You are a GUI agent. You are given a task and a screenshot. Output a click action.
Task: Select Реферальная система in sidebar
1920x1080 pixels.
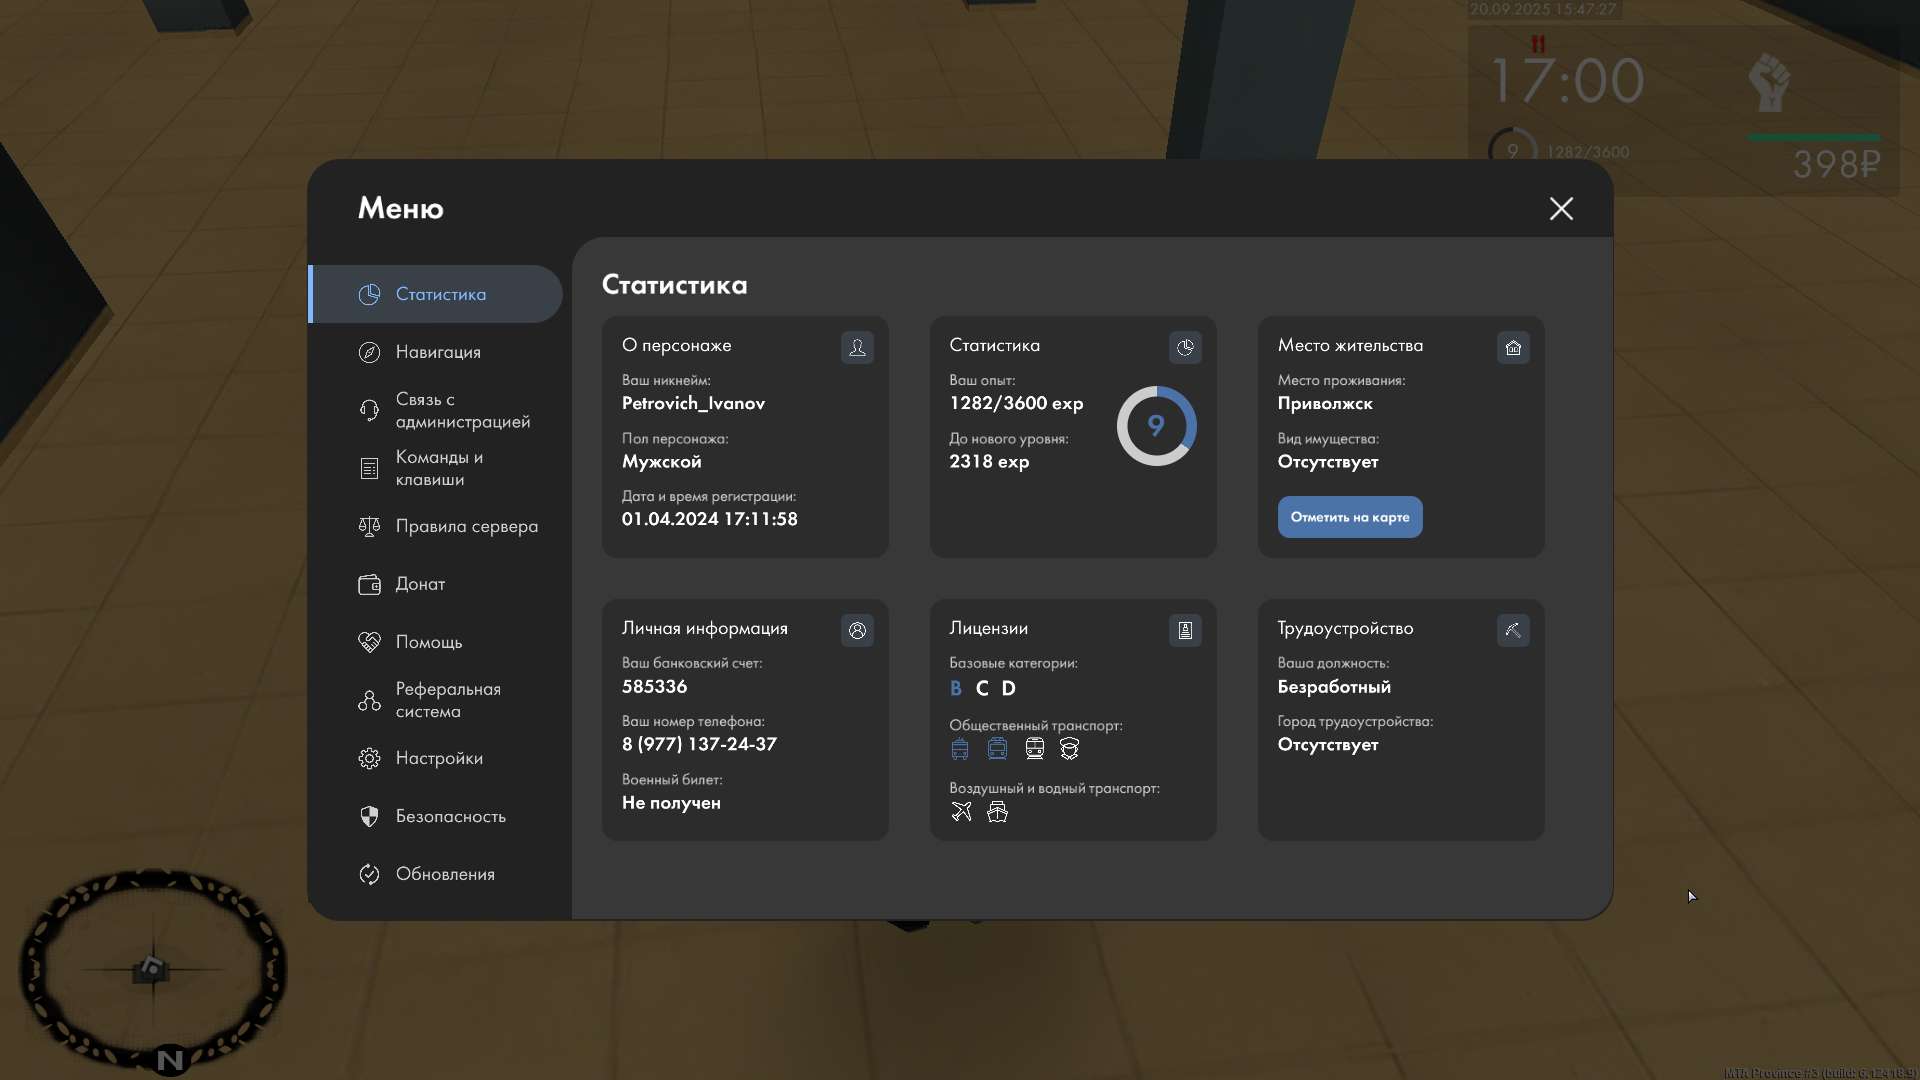coord(447,700)
